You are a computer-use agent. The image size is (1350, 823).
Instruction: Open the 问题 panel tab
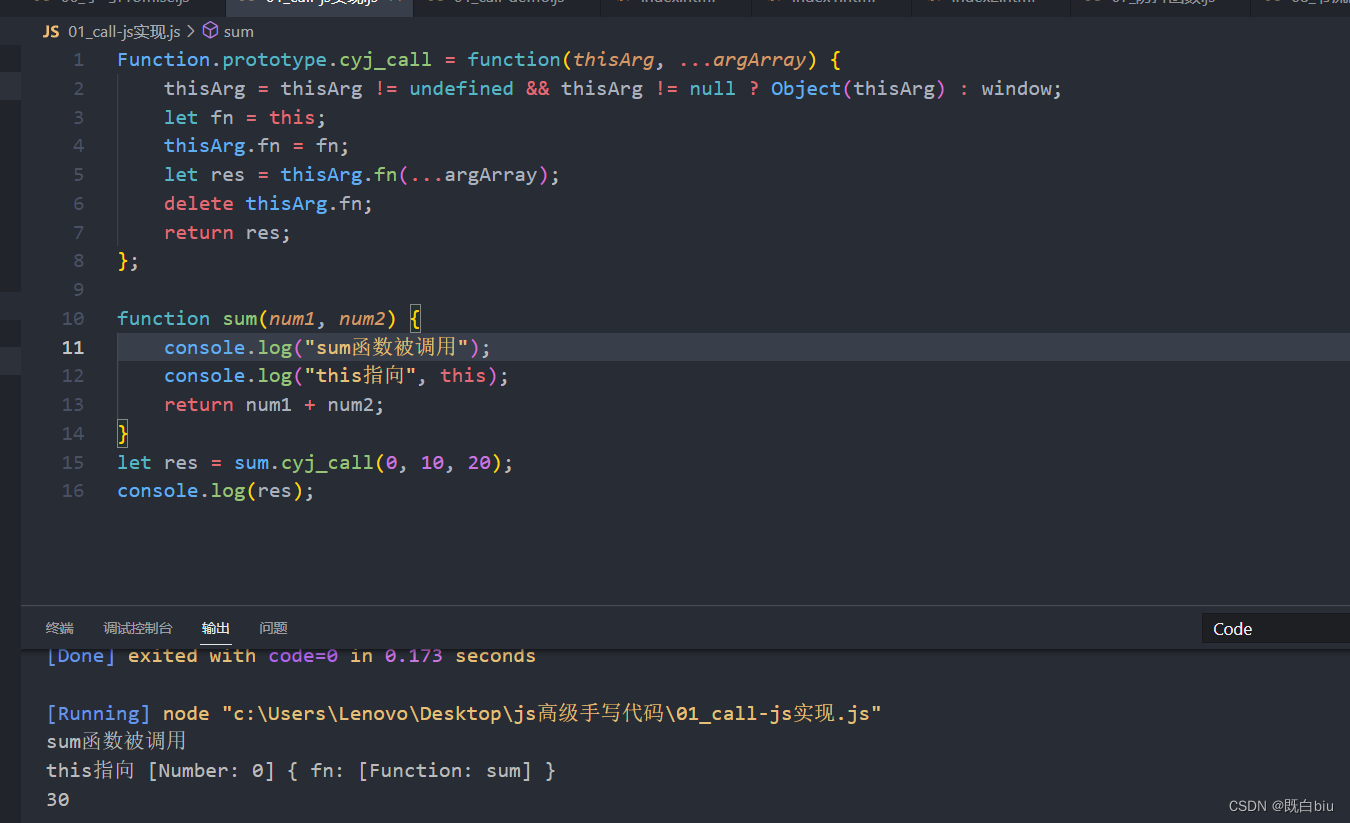273,628
